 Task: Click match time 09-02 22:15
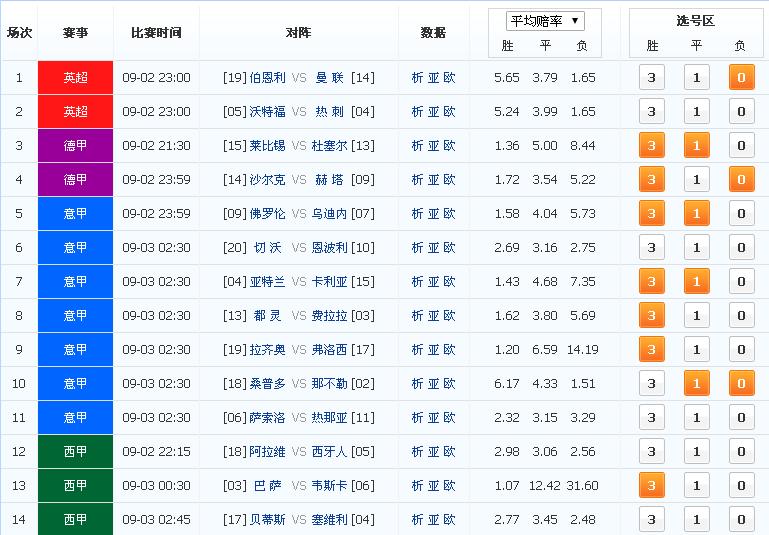pyautogui.click(x=156, y=452)
